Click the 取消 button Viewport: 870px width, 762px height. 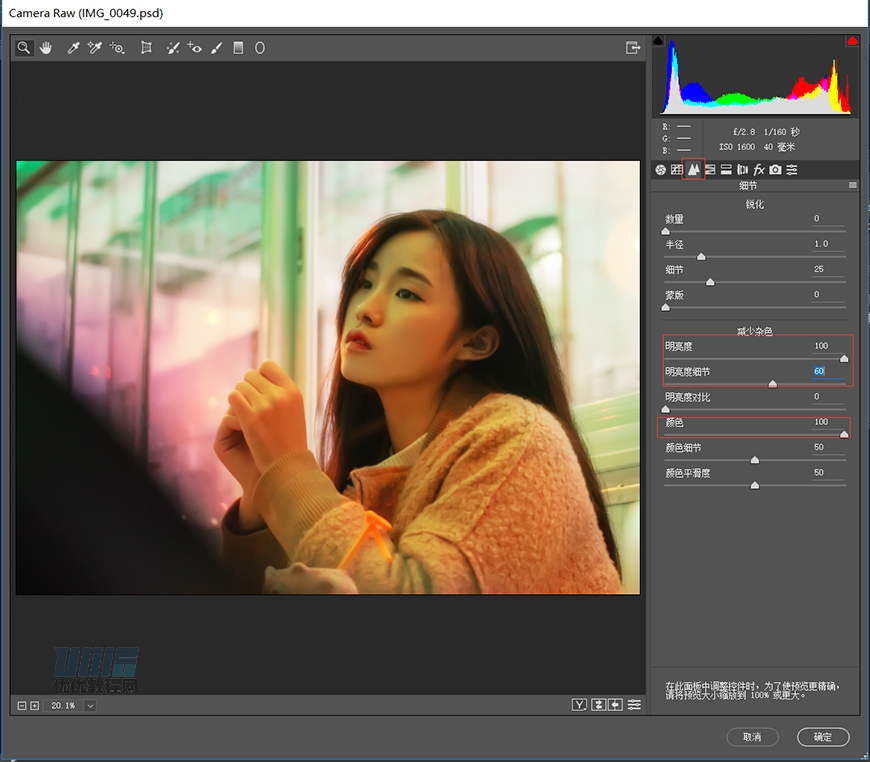tap(752, 737)
